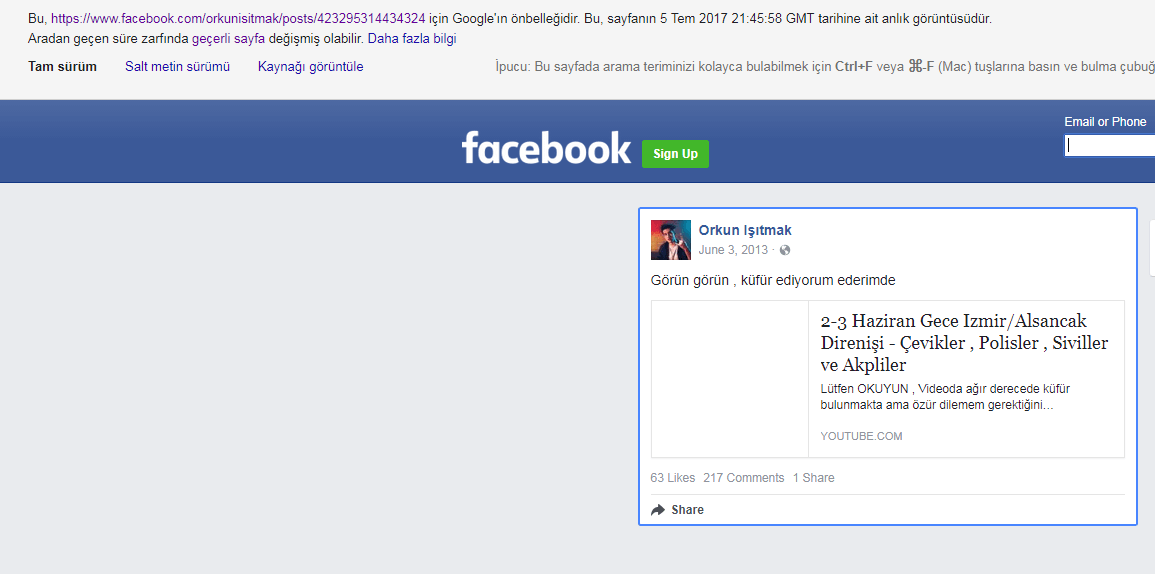Focus the Email or Phone input field

(1110, 146)
